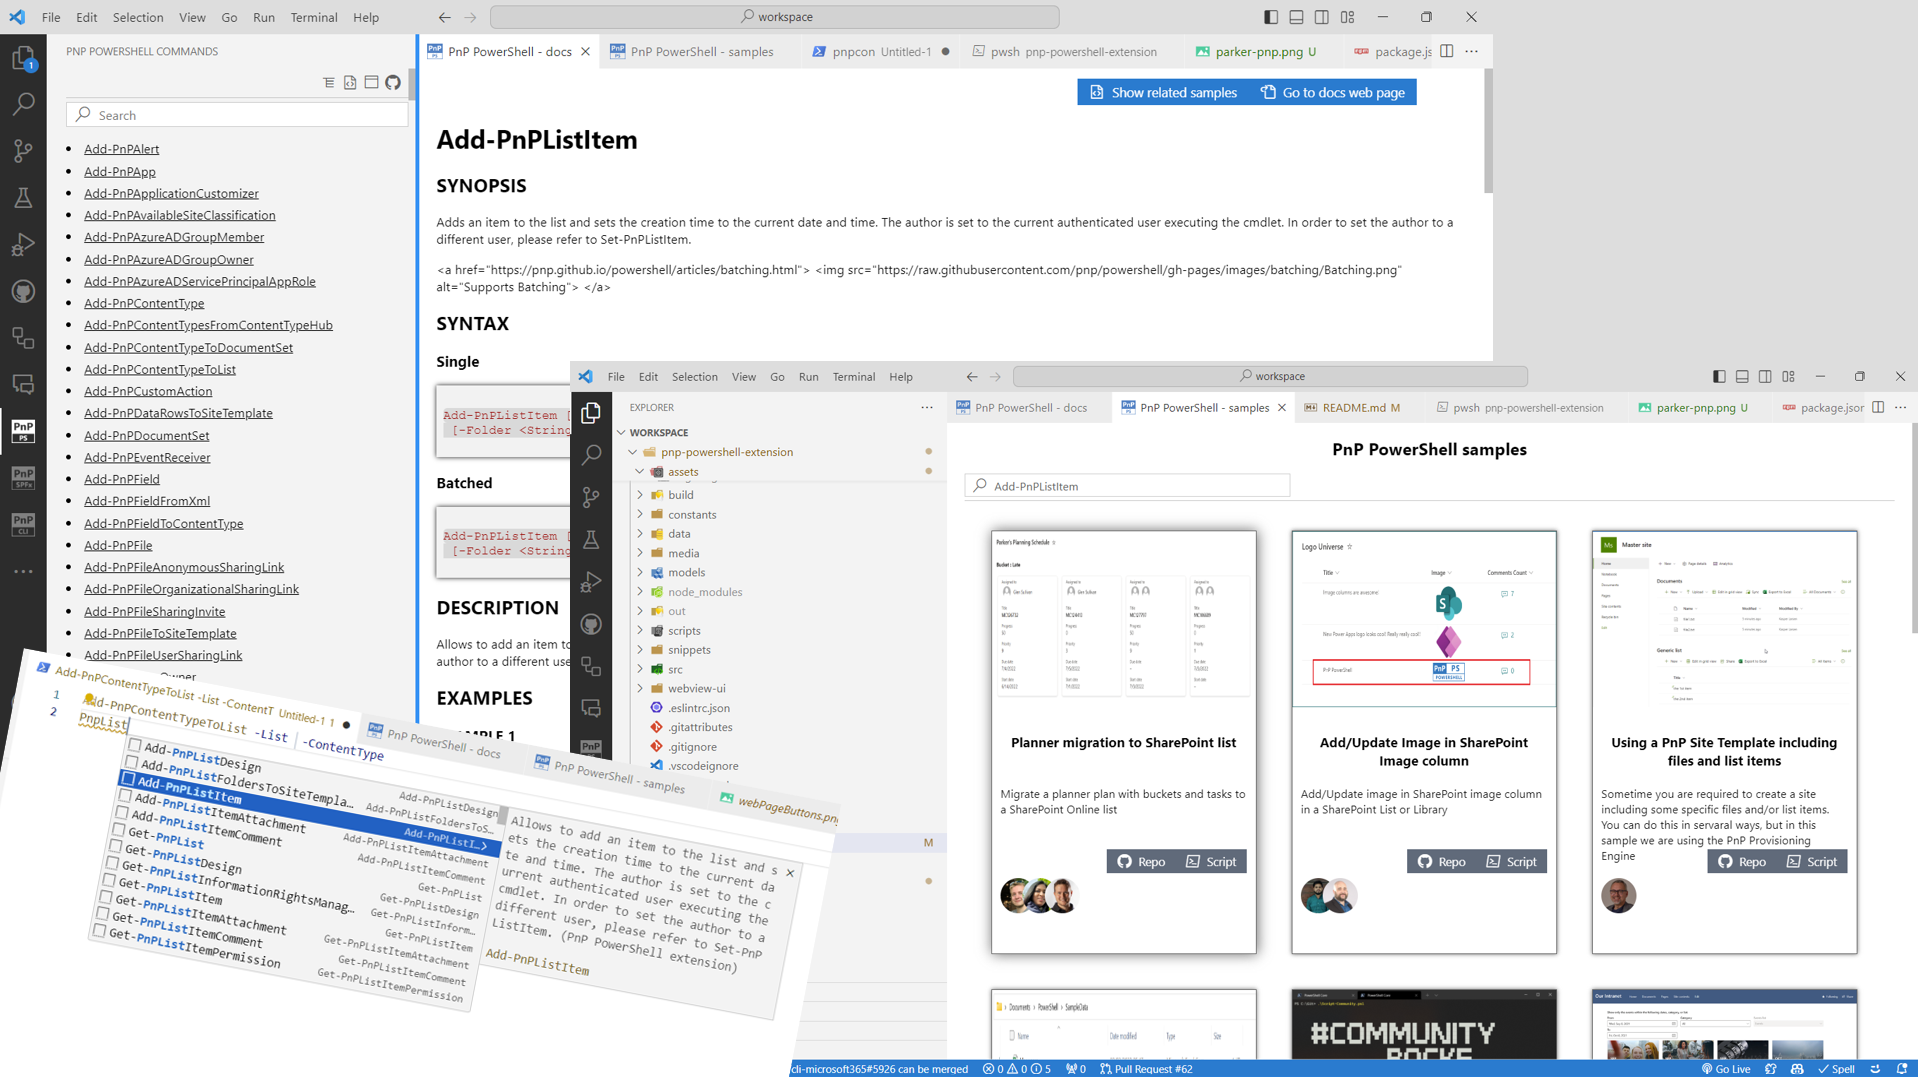This screenshot has height=1077, width=1918.
Task: Toggle secondary sidebar icon in the samples window title bar
Action: 1765,376
